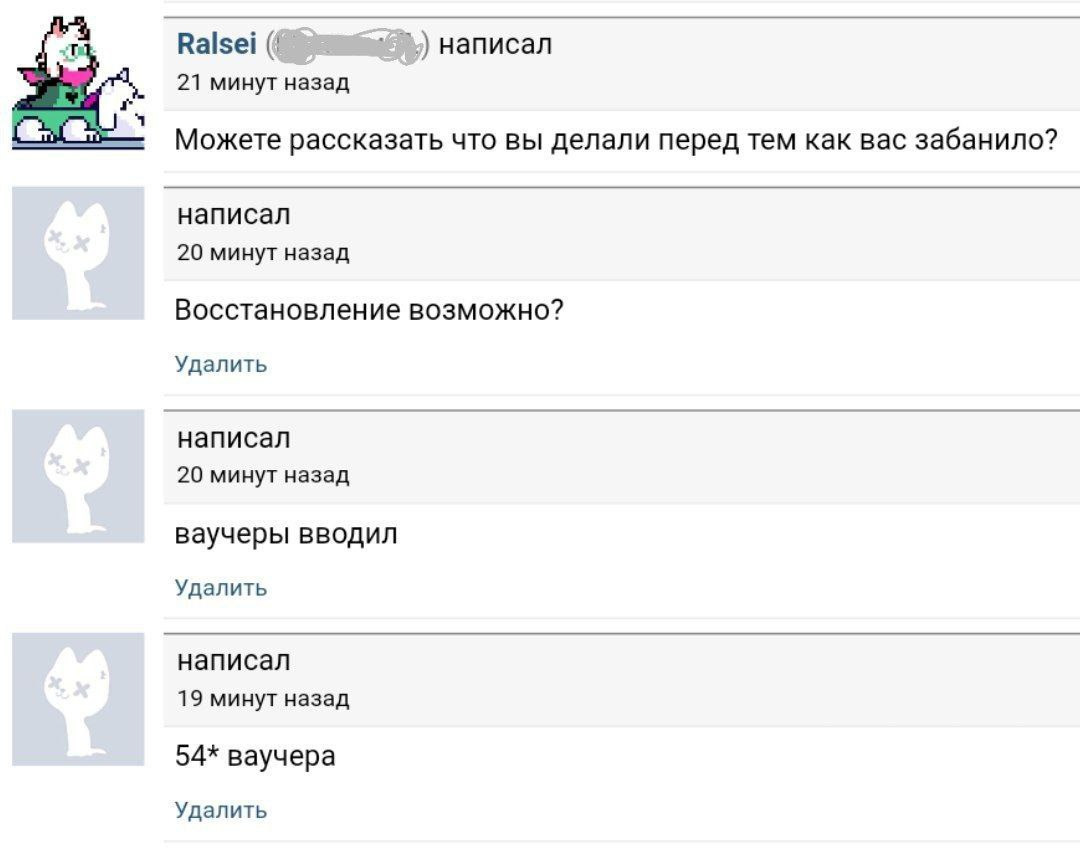
Task: Click the timestamp above "ваучеры вводил"
Action: coord(263,476)
